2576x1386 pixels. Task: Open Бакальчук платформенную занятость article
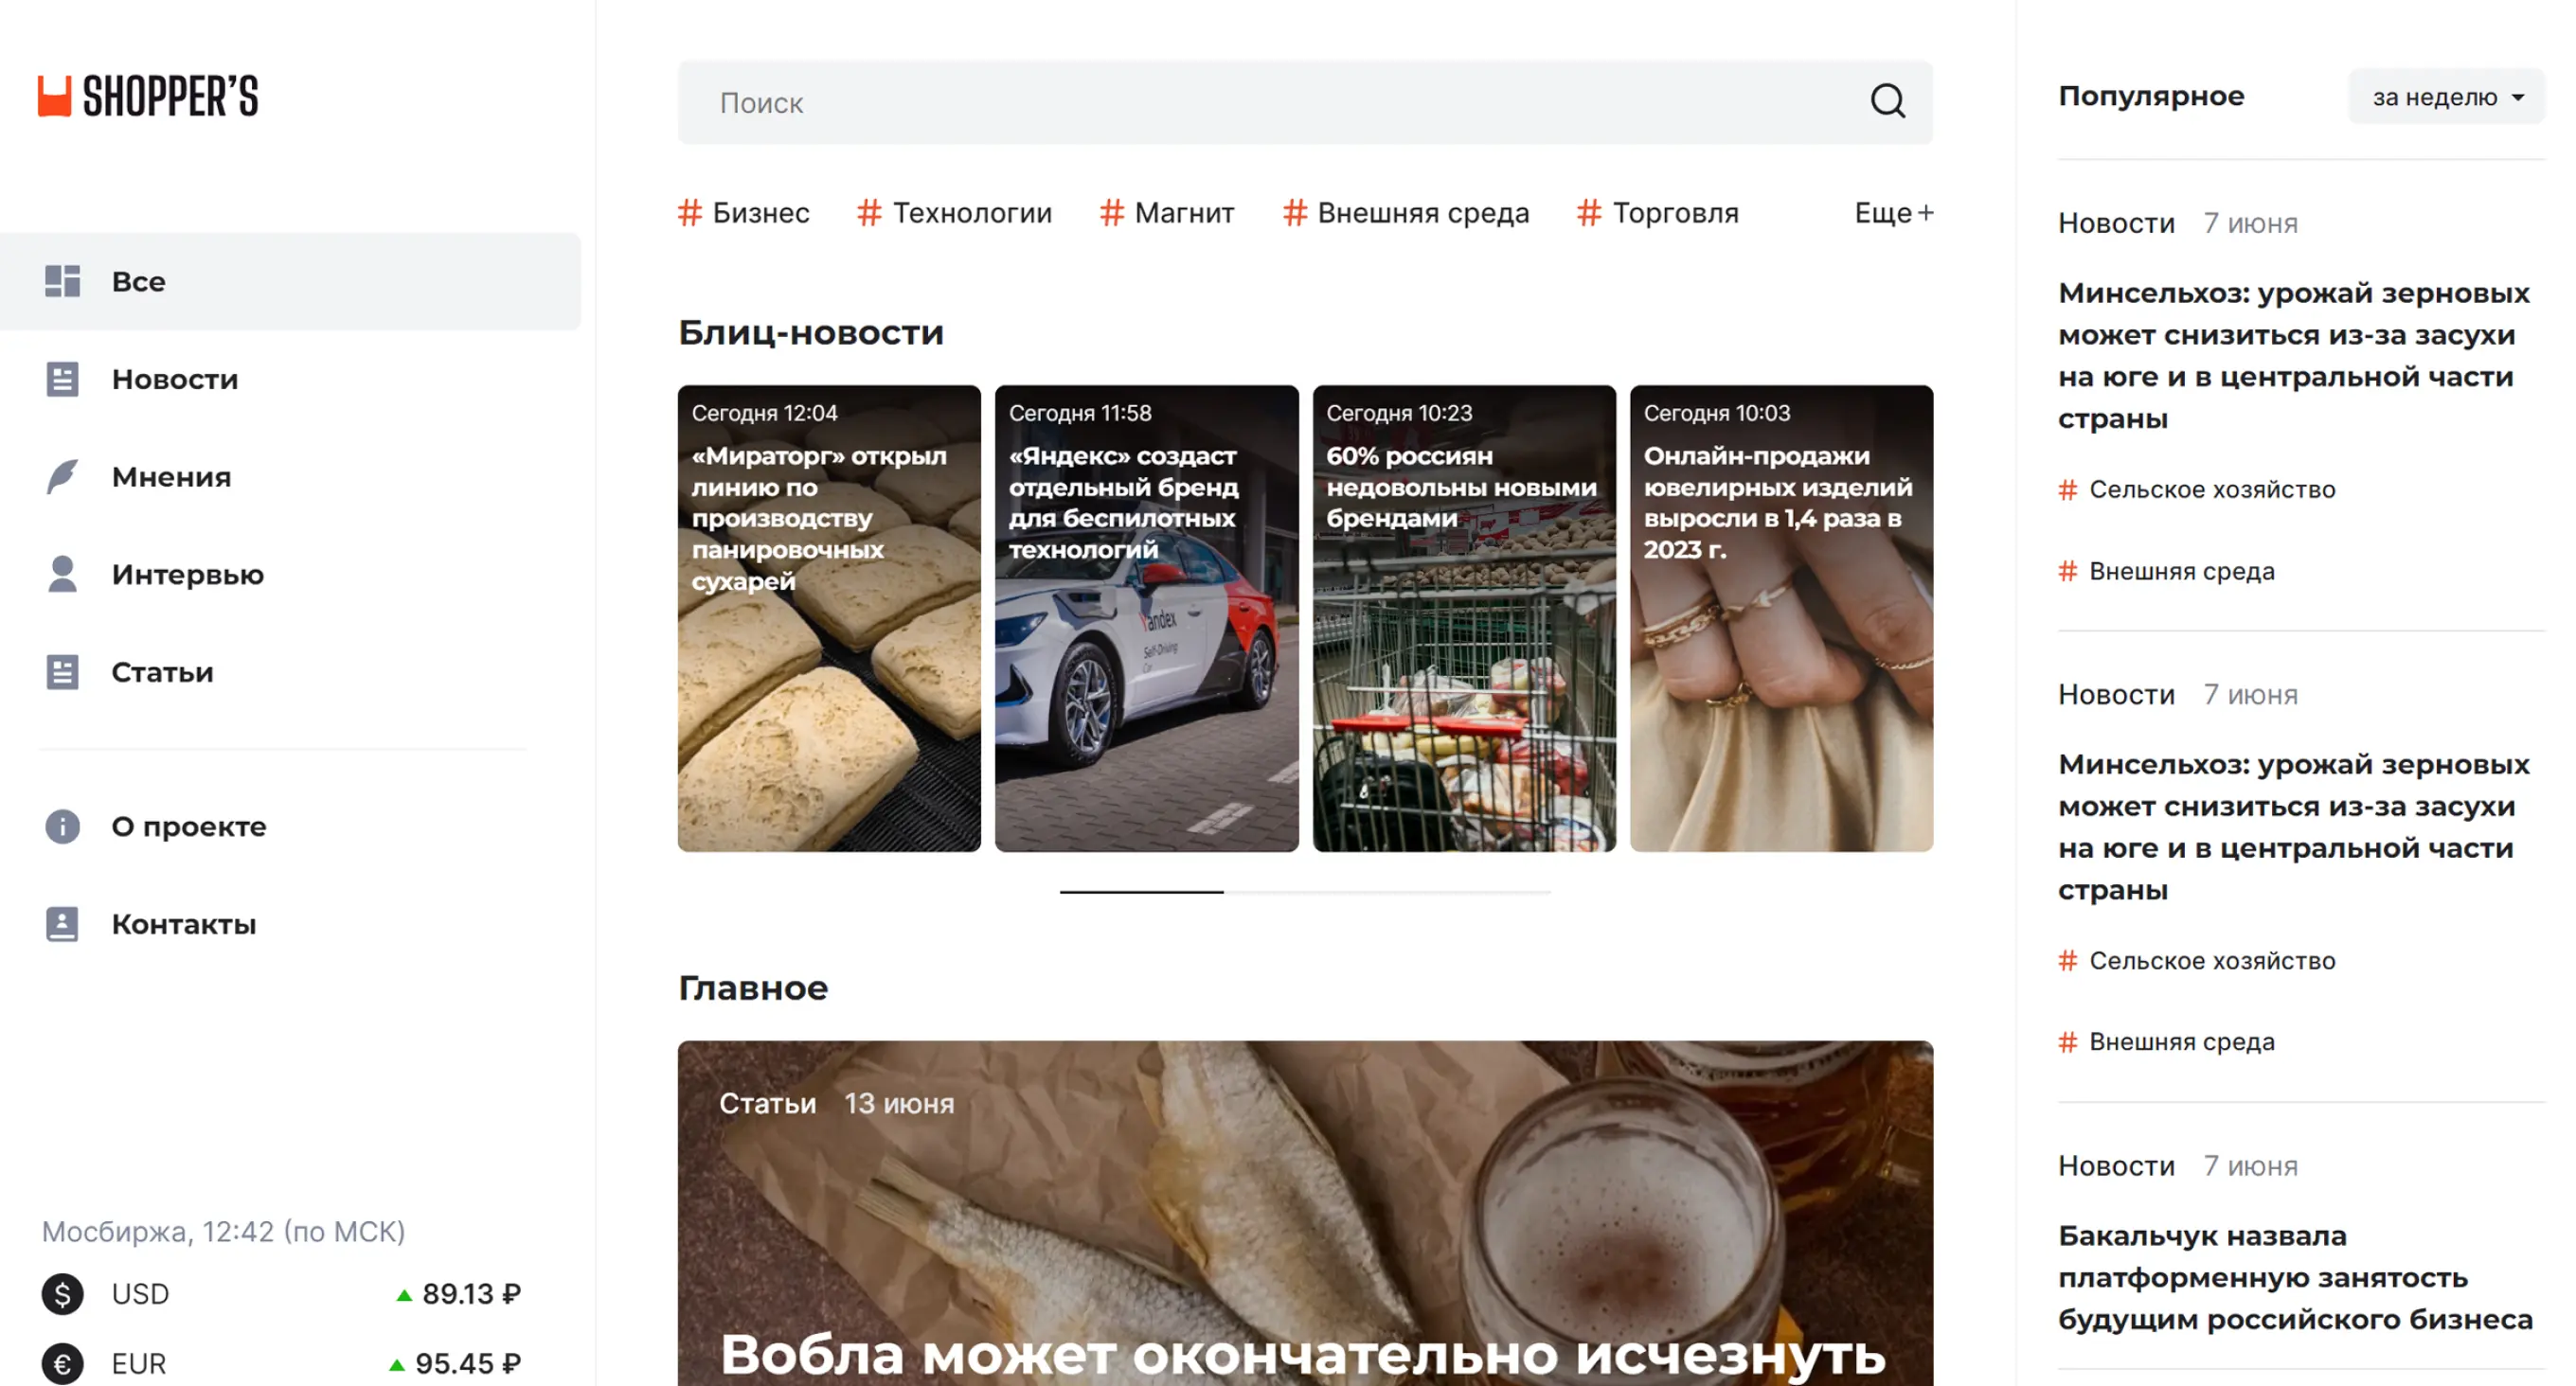click(2294, 1277)
